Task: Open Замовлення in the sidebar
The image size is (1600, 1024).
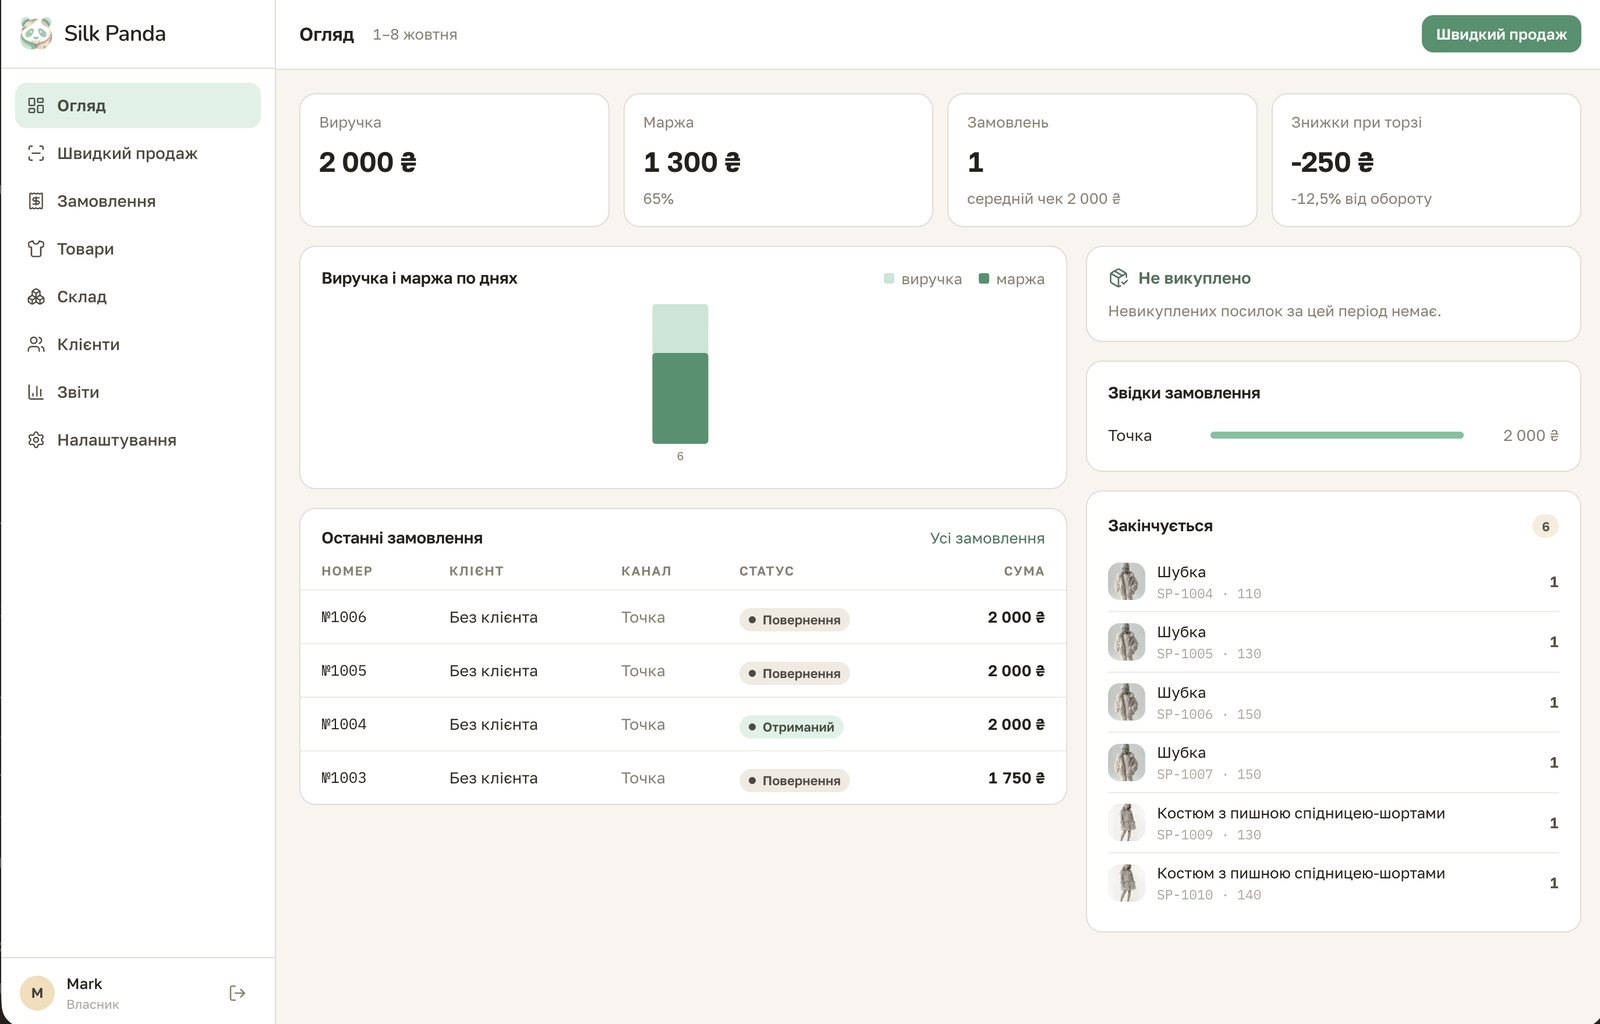Action: click(138, 201)
